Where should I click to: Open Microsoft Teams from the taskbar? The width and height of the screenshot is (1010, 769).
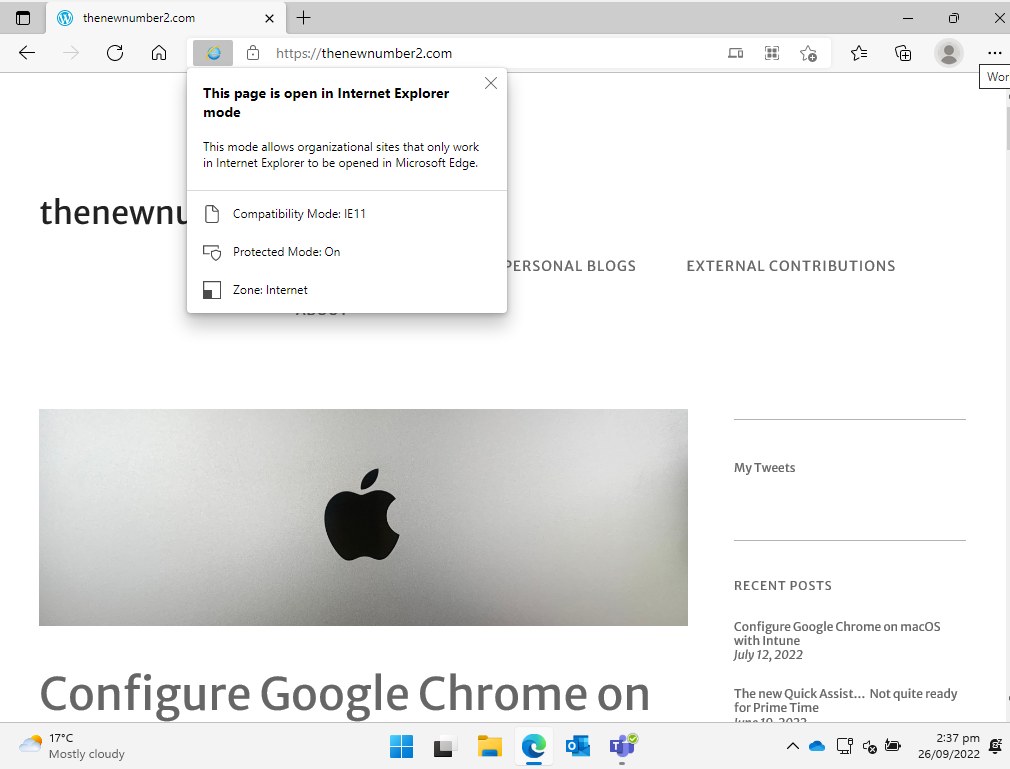coord(622,746)
